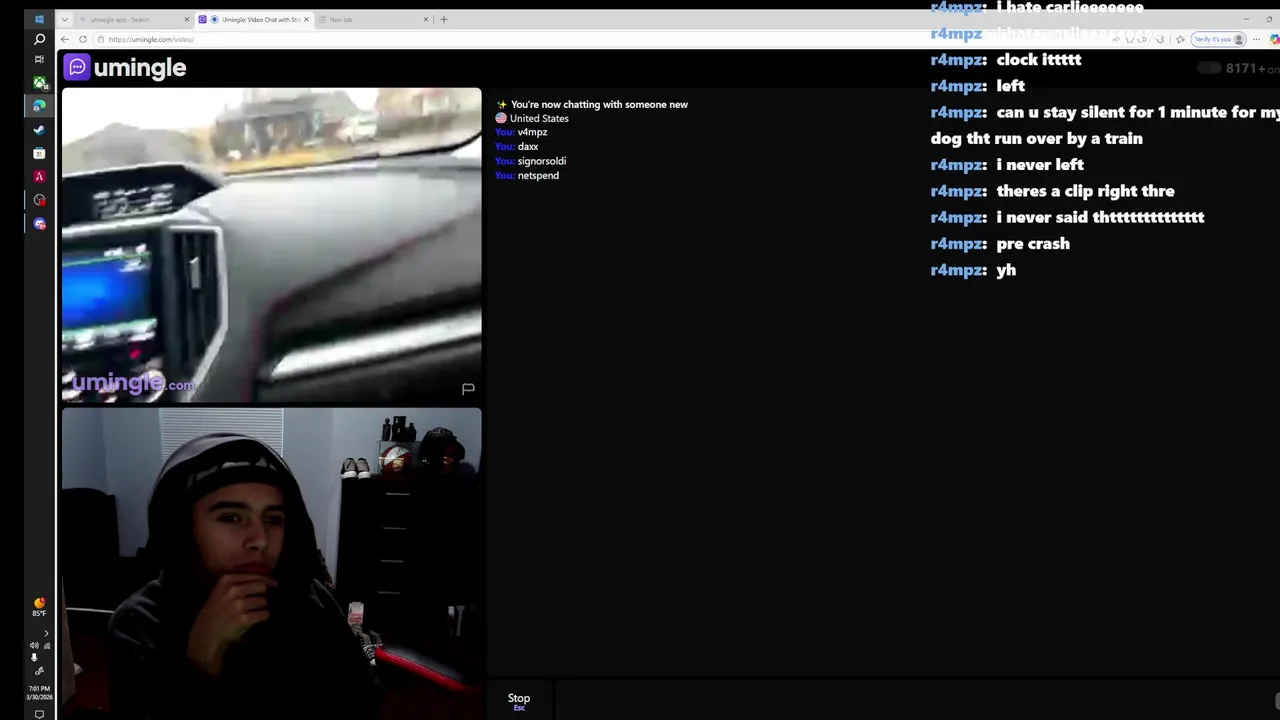The width and height of the screenshot is (1280, 720).
Task: Select the United States country label
Action: click(x=539, y=118)
